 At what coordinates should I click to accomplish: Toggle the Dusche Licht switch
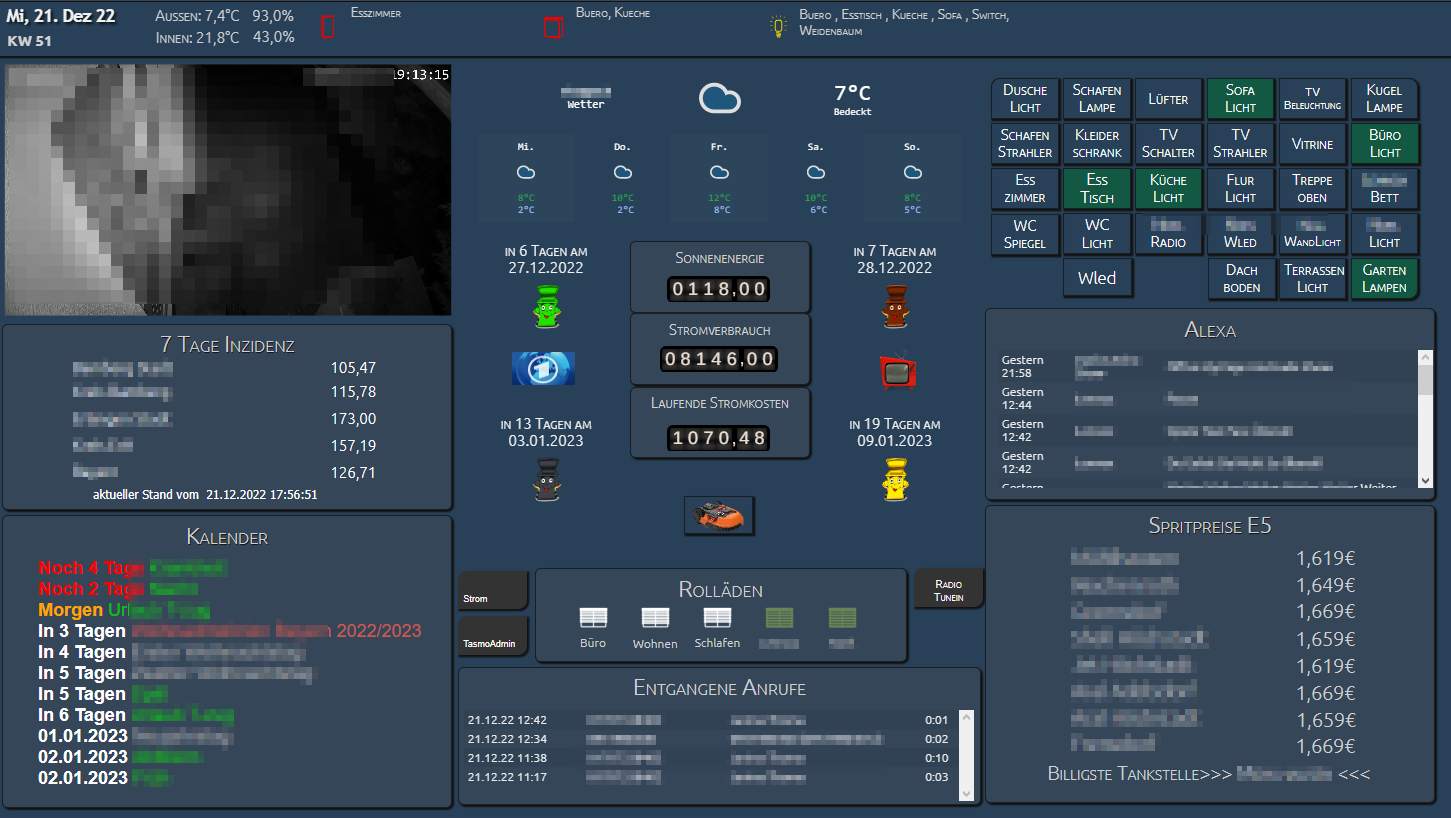coord(1025,99)
